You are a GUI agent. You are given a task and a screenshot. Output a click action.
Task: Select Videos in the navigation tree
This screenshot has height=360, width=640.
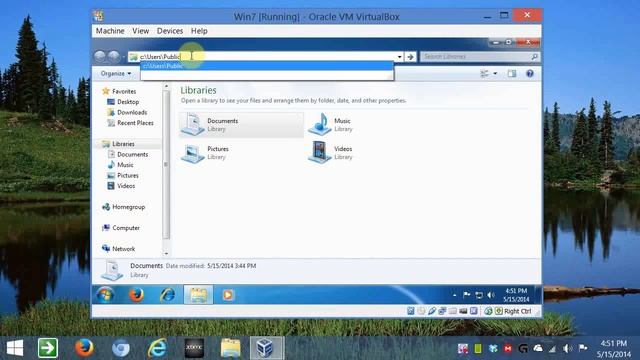(121, 186)
